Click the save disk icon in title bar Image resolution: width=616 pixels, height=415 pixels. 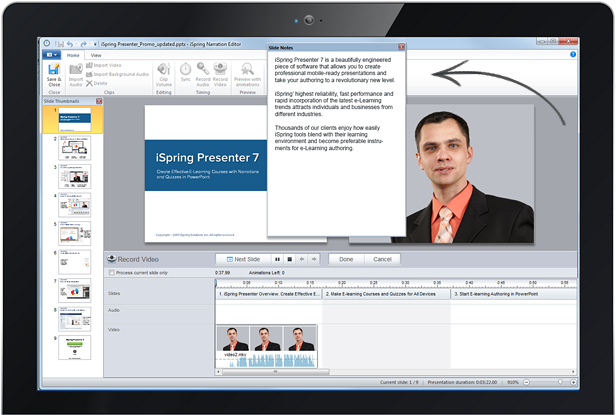click(x=60, y=44)
